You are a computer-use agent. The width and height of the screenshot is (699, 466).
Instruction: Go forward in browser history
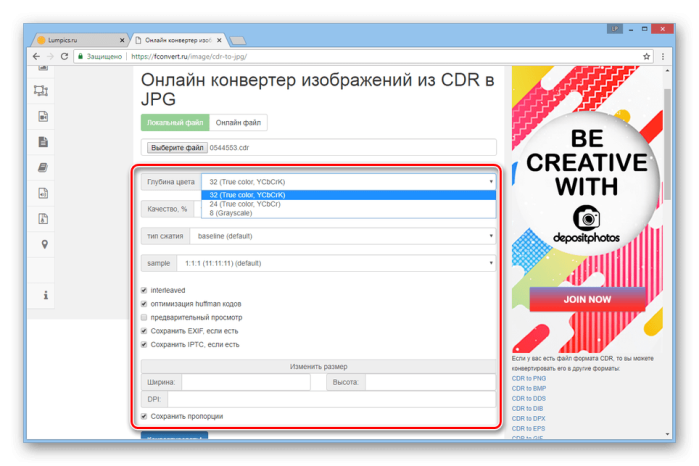(50, 57)
